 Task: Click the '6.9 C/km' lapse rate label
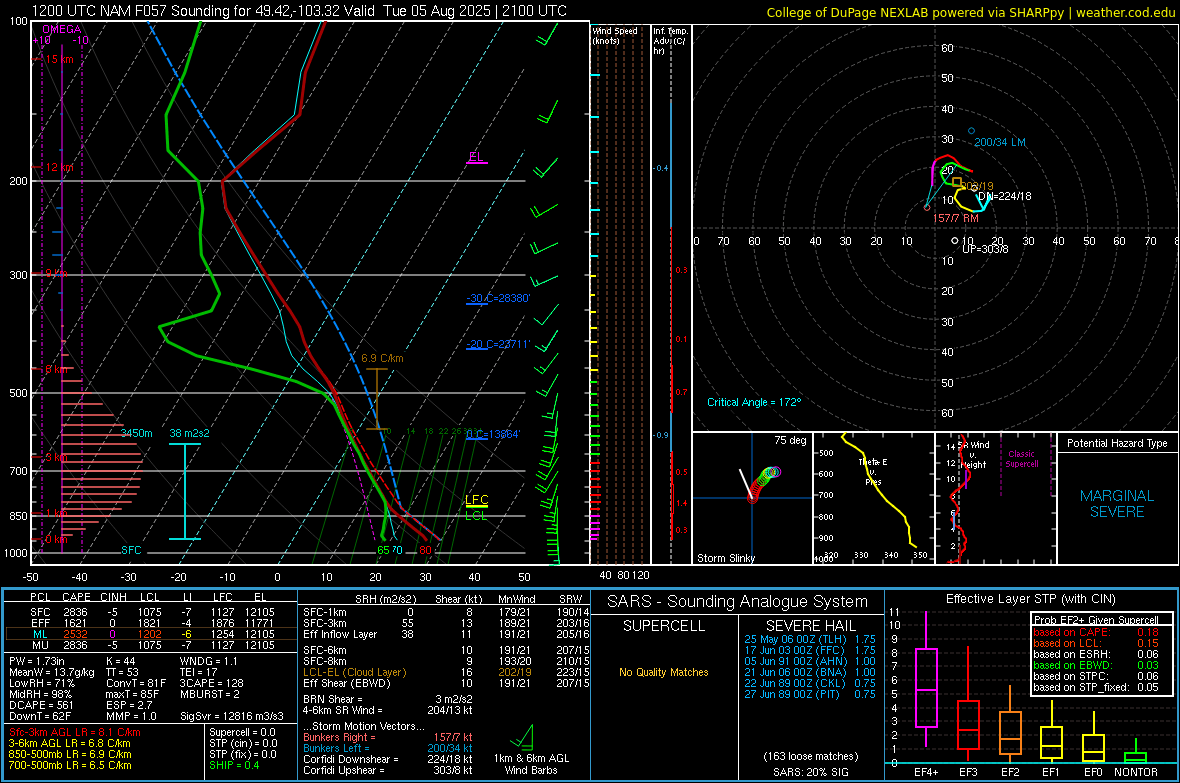tap(382, 358)
